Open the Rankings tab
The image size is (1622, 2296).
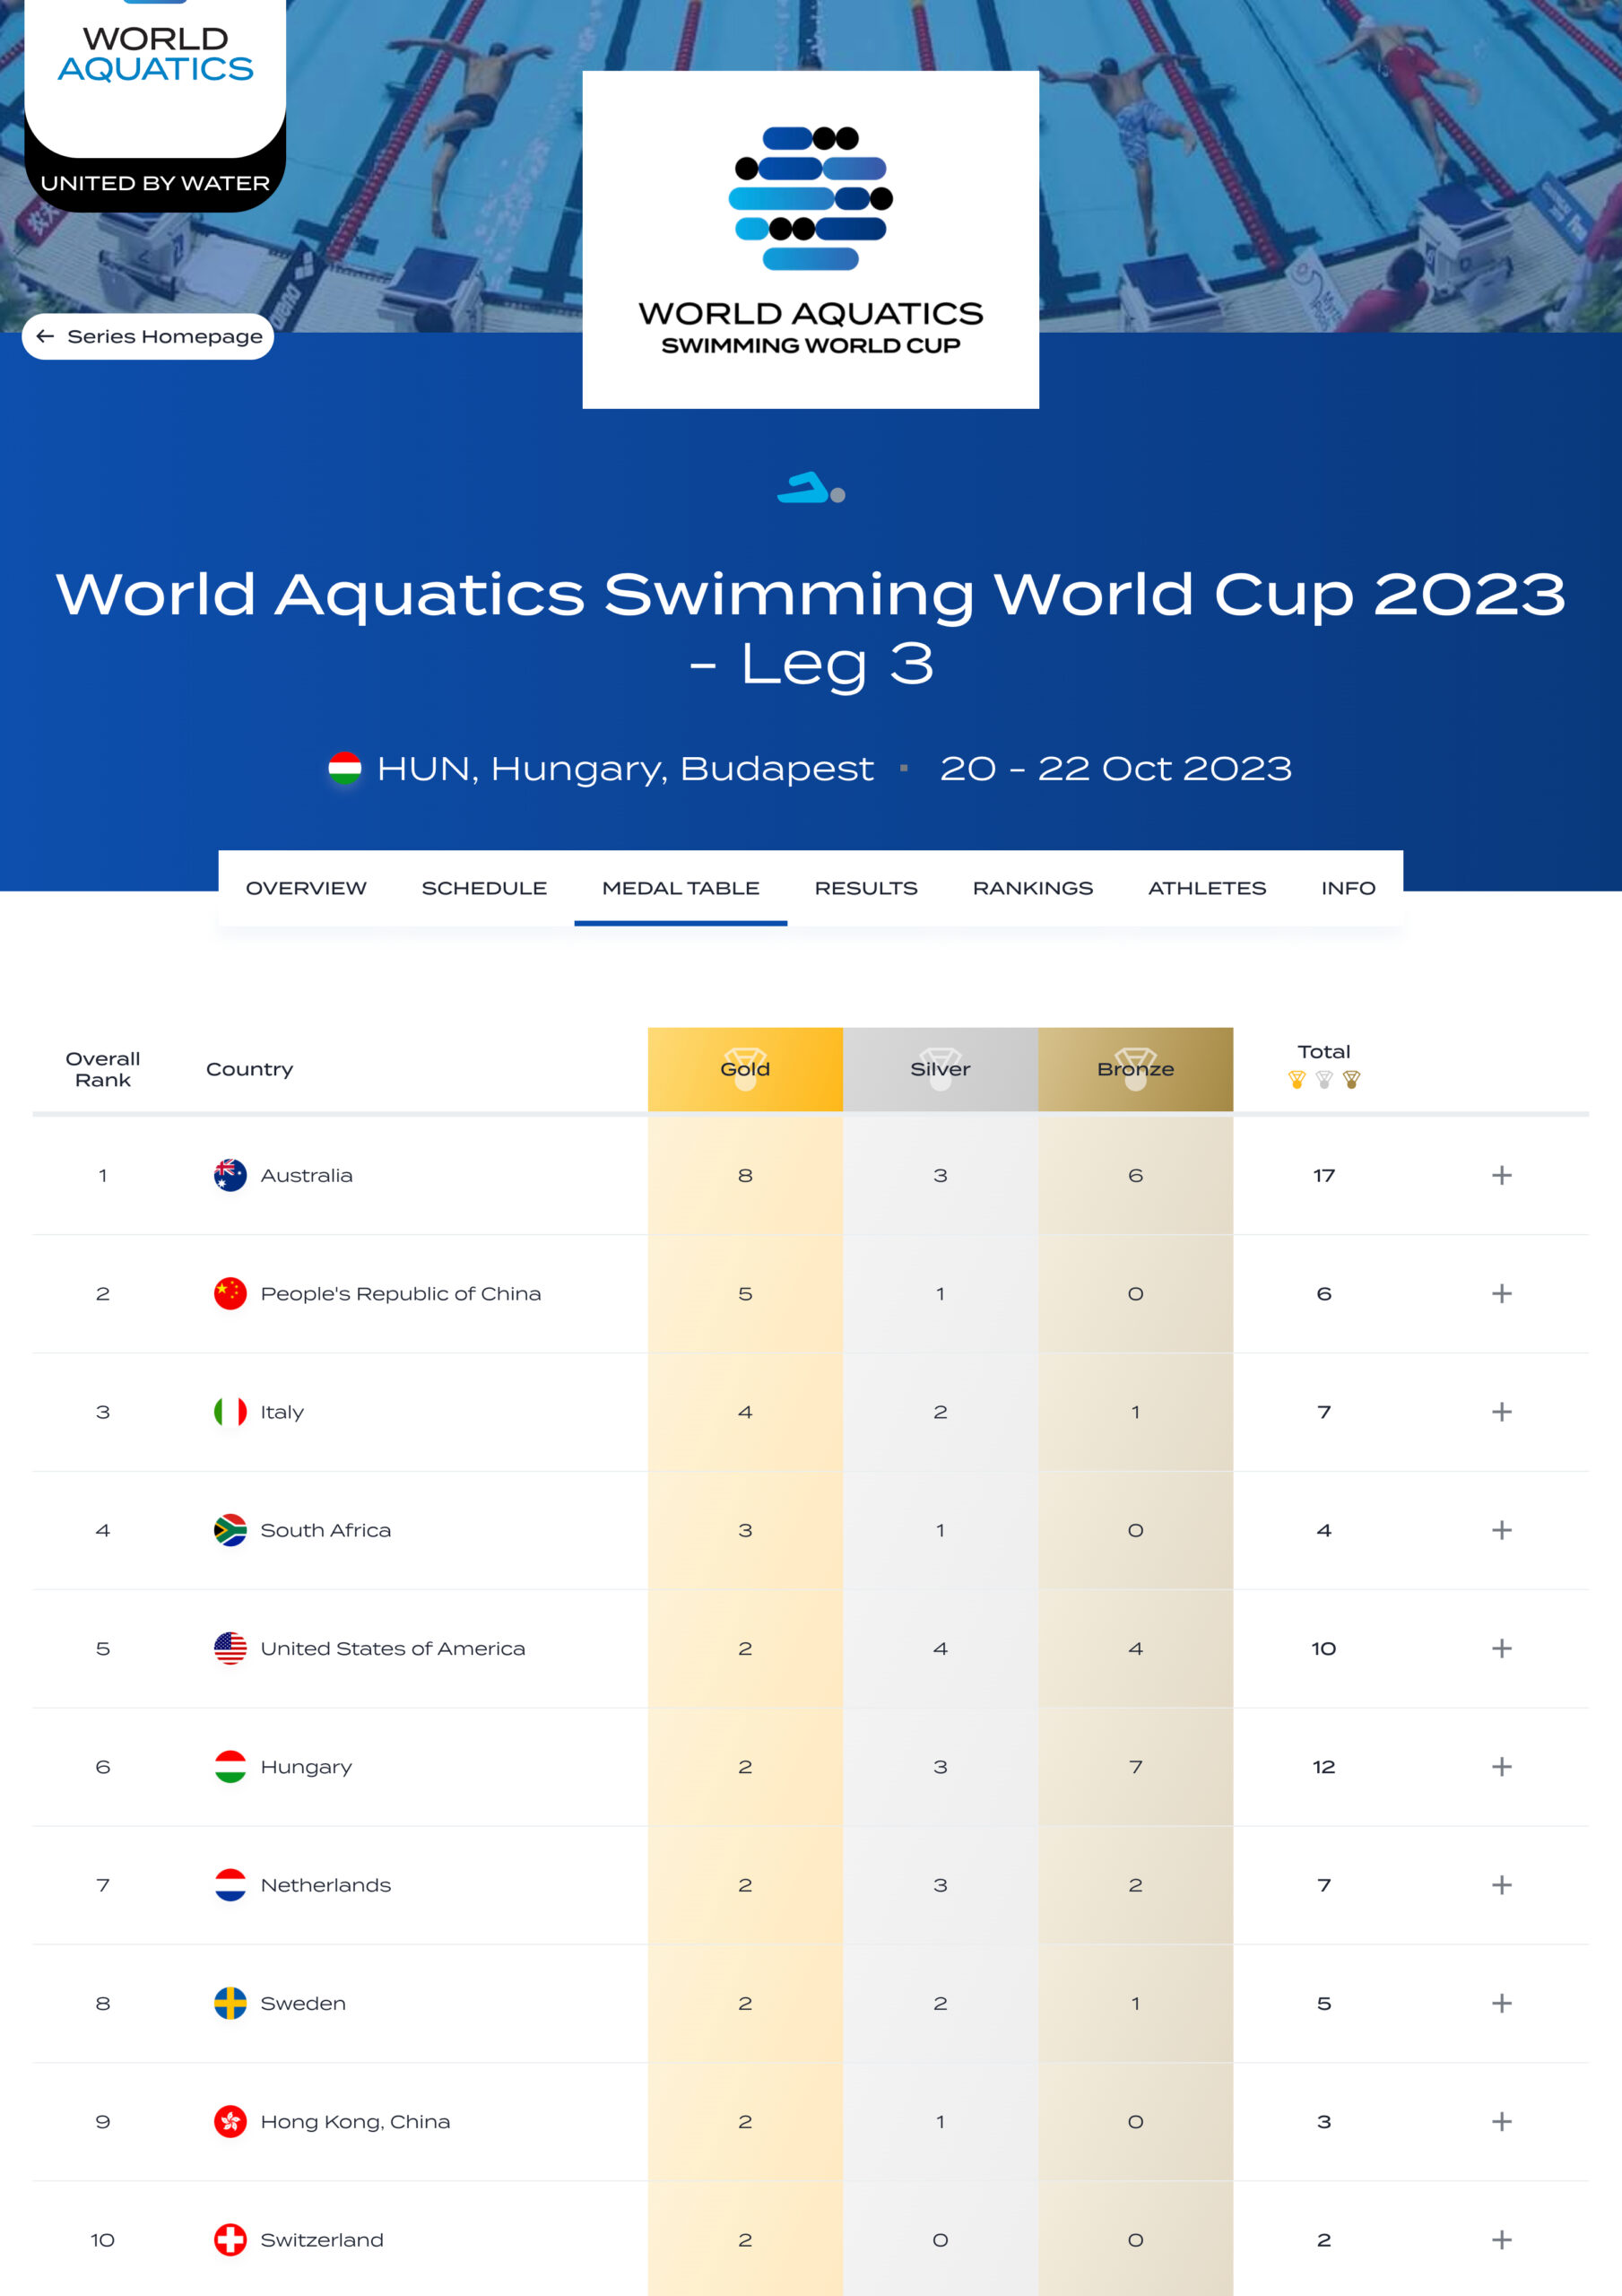[x=1032, y=888]
